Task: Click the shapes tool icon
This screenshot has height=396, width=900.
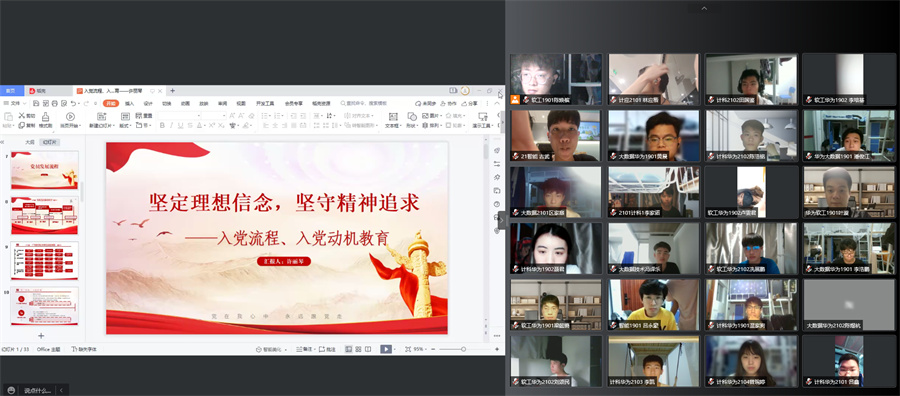Action: (412, 117)
